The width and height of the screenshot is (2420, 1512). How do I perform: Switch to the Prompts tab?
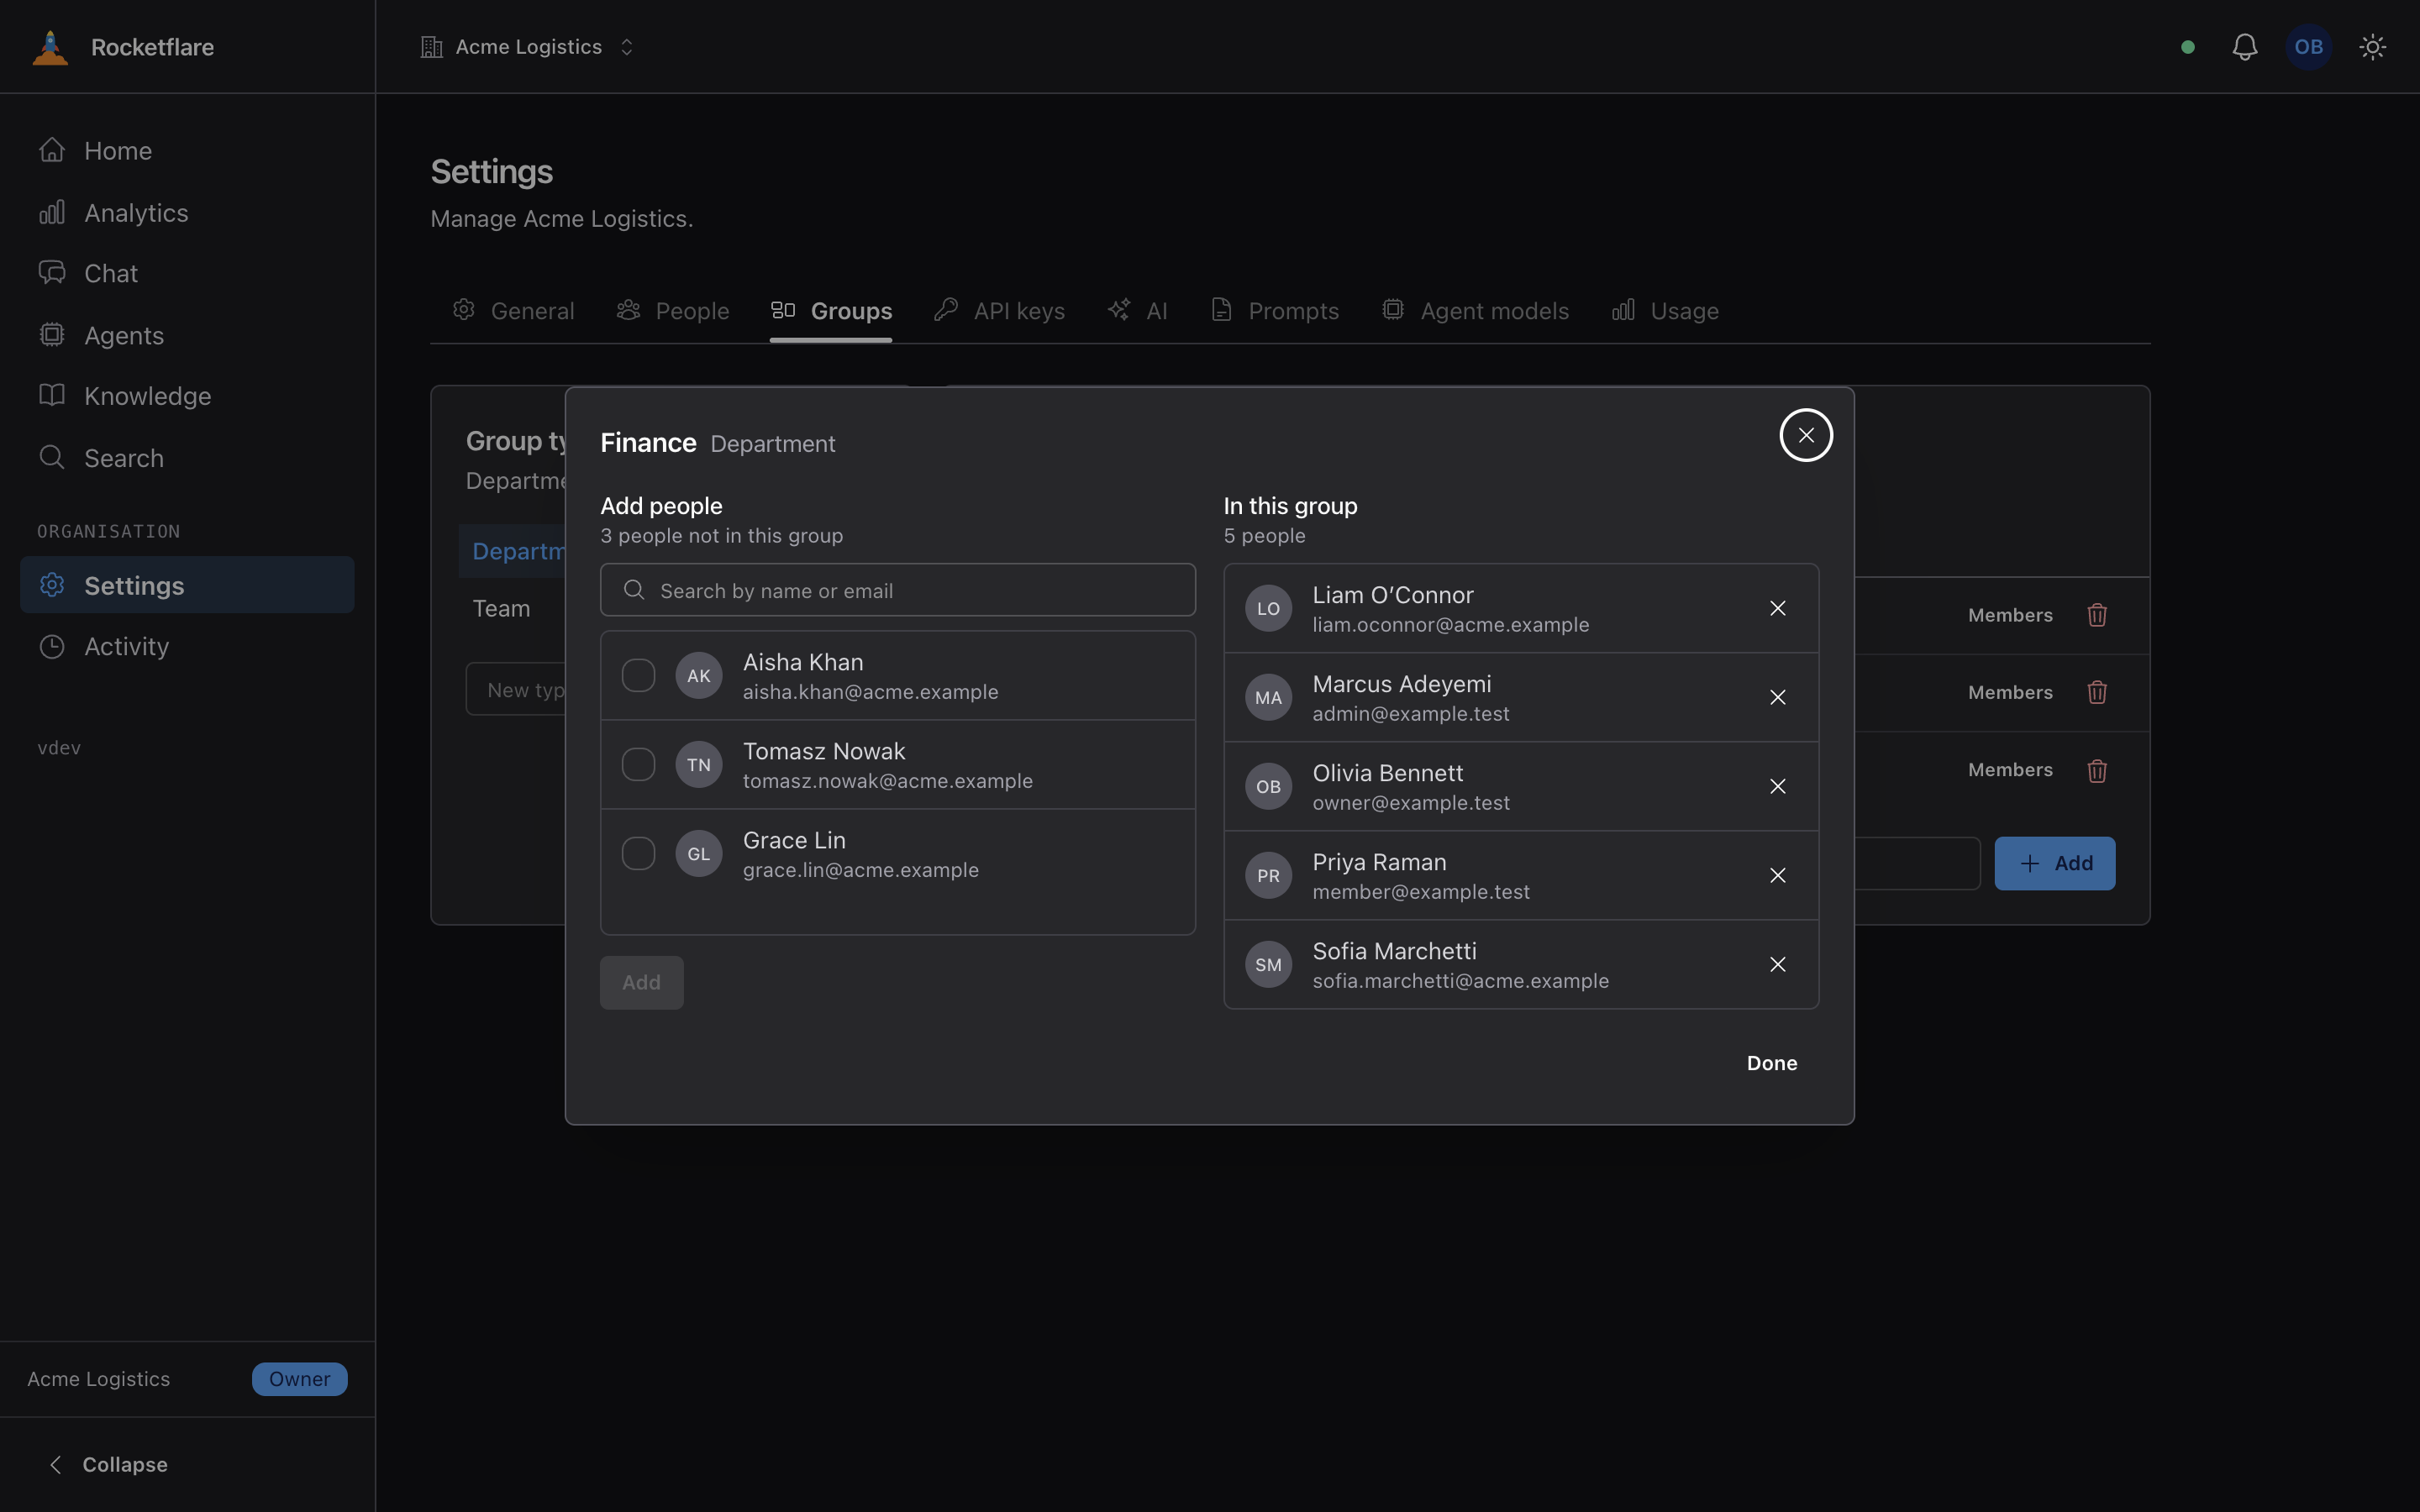[1274, 311]
